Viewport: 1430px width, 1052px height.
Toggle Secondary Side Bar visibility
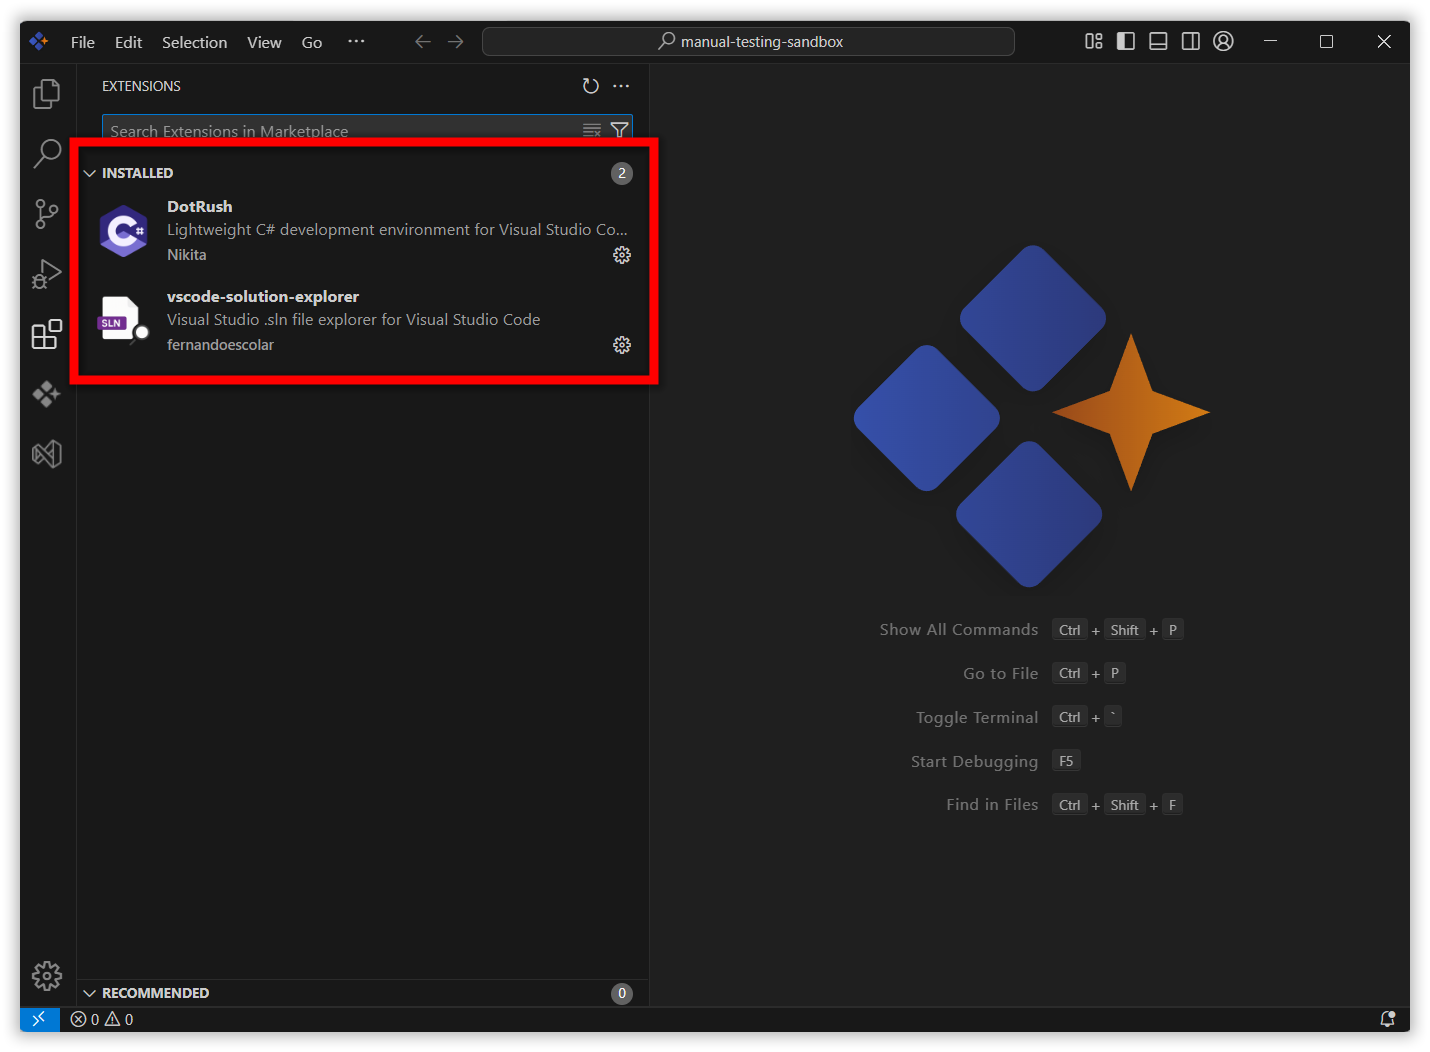[1190, 41]
